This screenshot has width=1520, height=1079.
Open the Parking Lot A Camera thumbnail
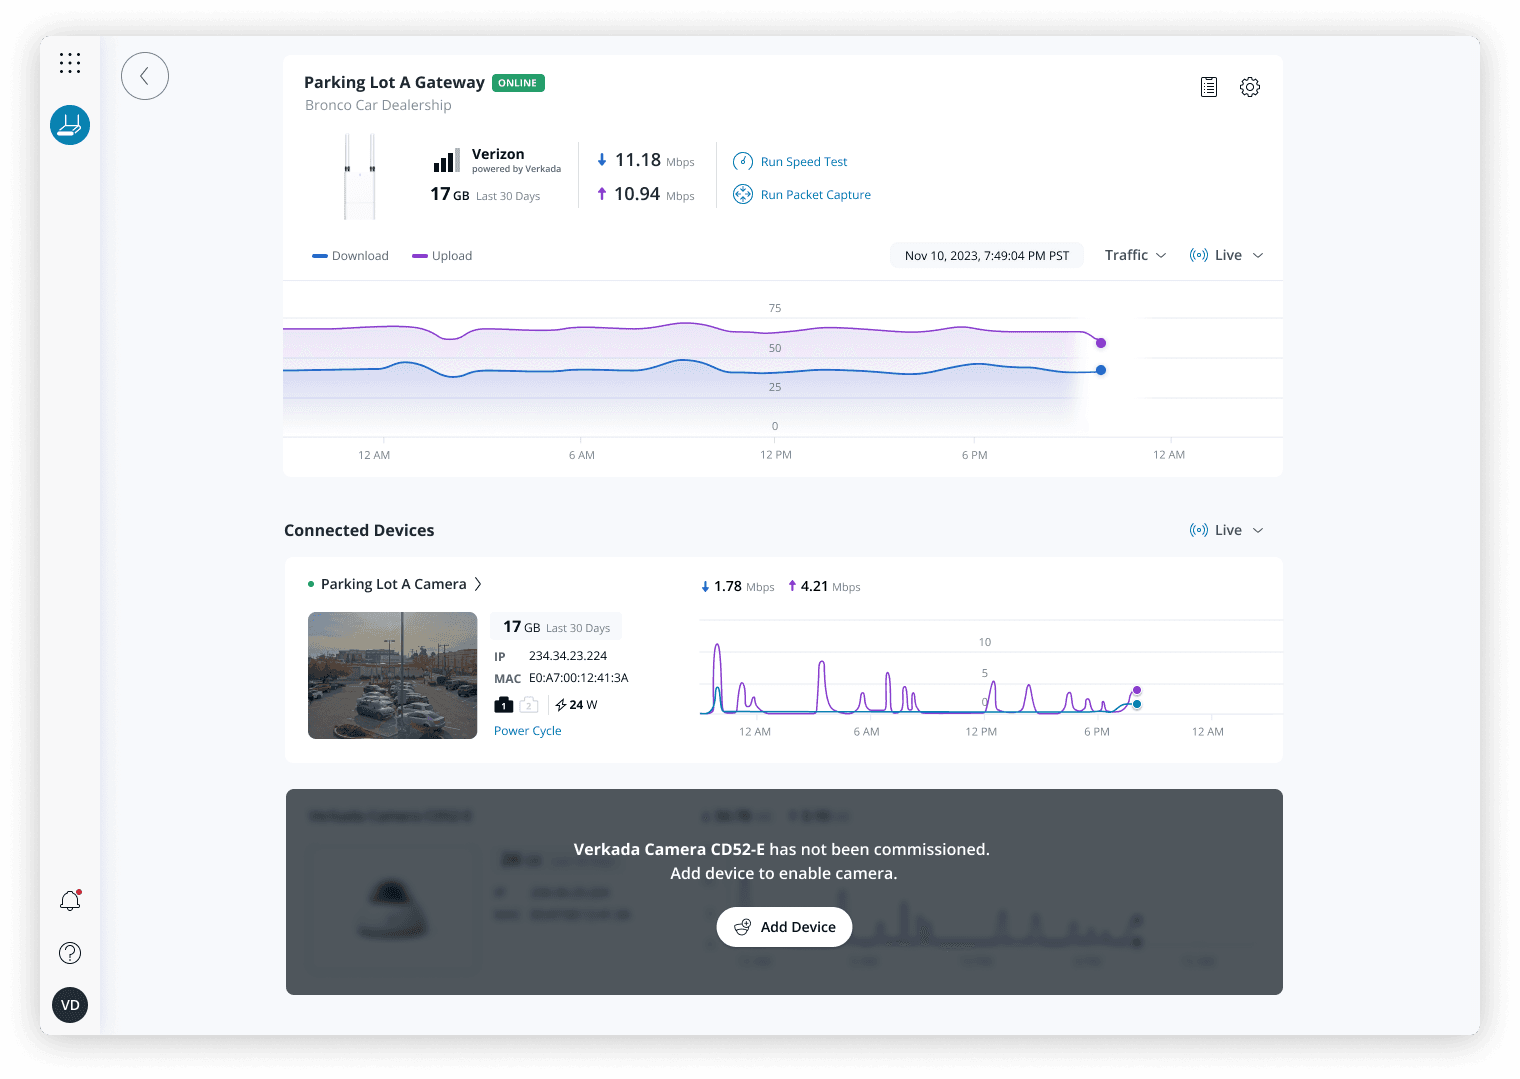coord(392,675)
